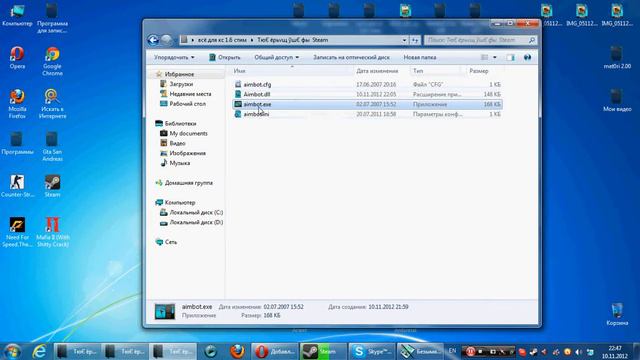The height and width of the screenshot is (360, 640).
Task: Switch to the Opera taskbar window
Action: pyautogui.click(x=275, y=351)
